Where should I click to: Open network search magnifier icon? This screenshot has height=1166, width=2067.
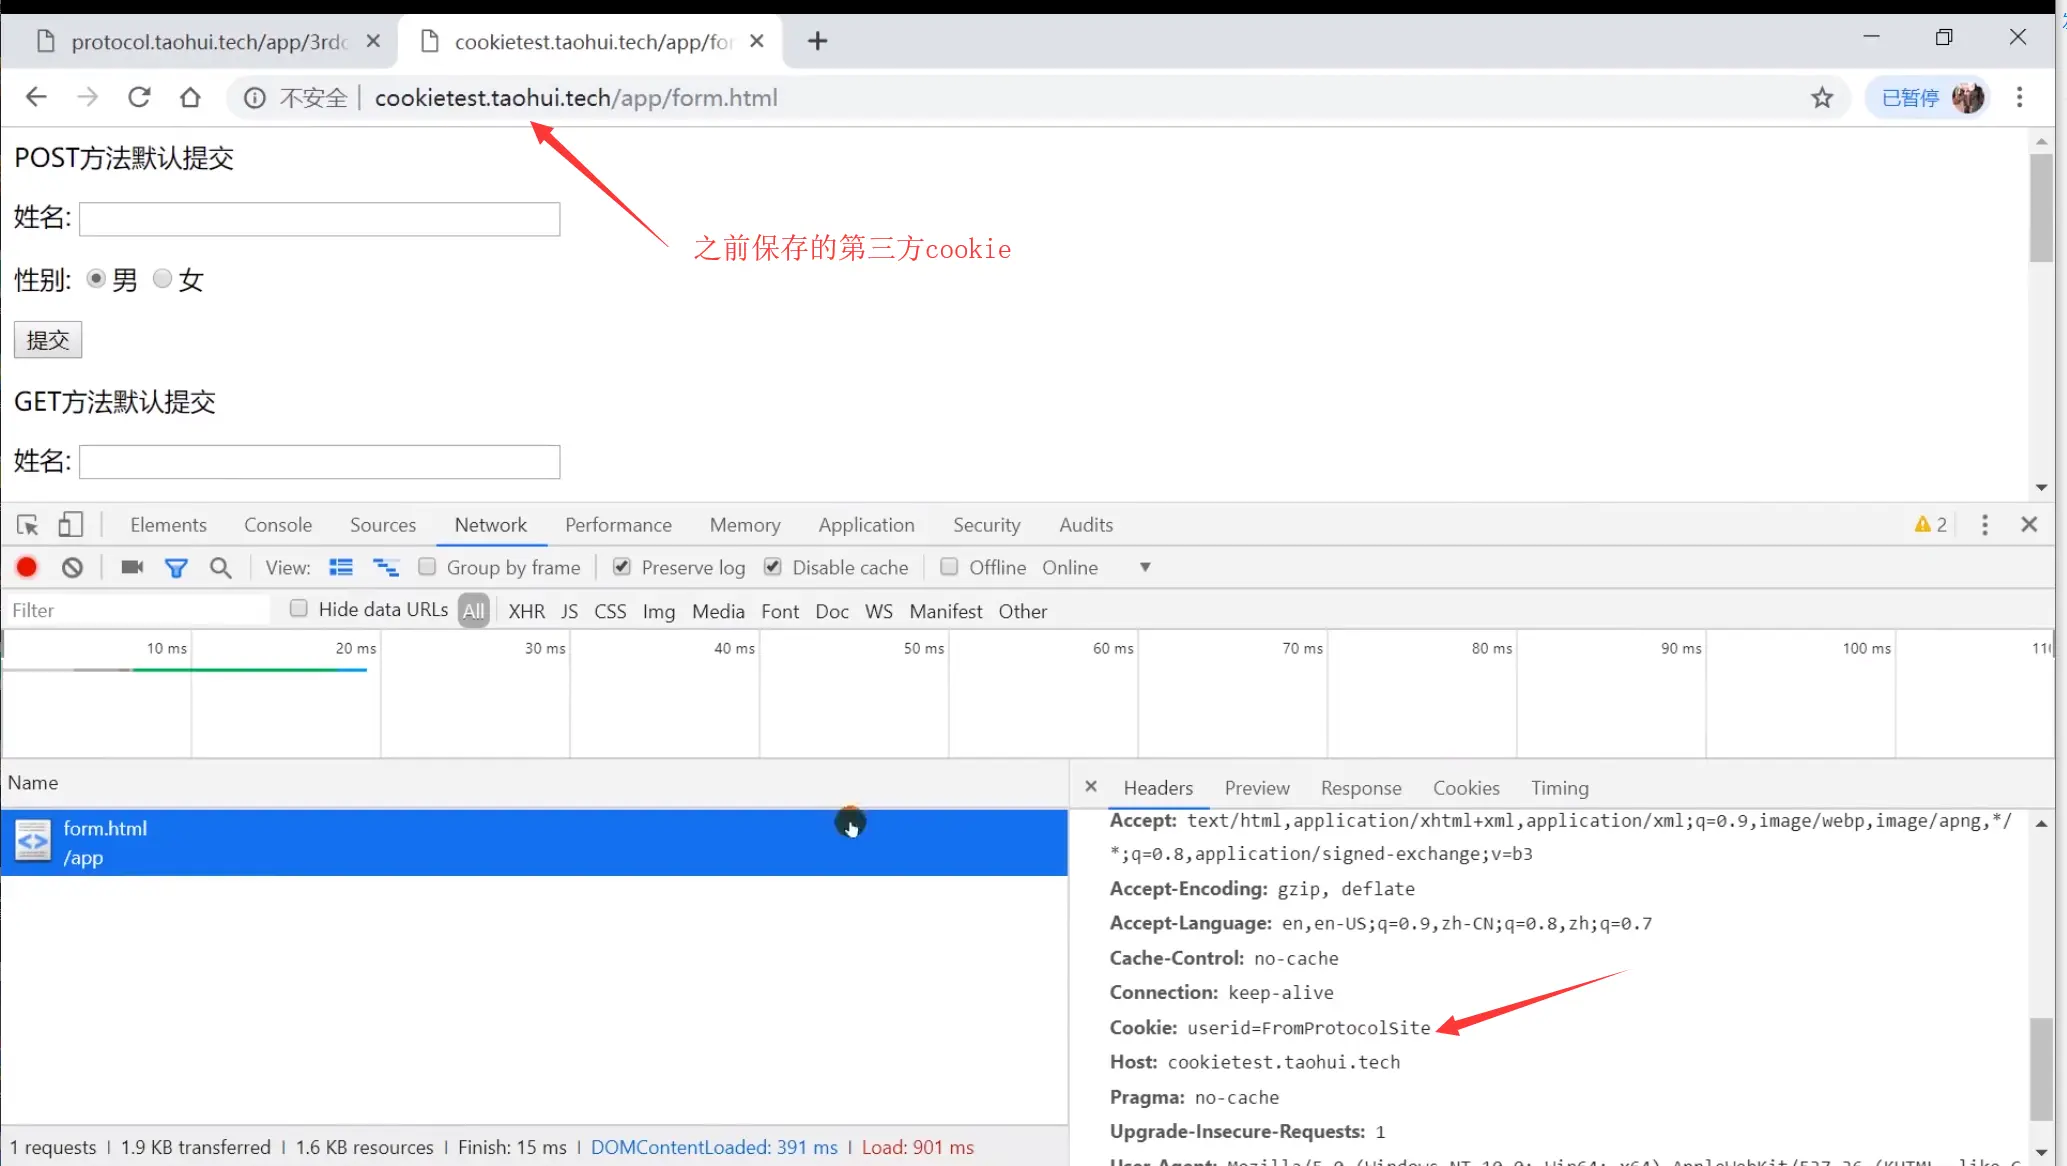[x=221, y=568]
